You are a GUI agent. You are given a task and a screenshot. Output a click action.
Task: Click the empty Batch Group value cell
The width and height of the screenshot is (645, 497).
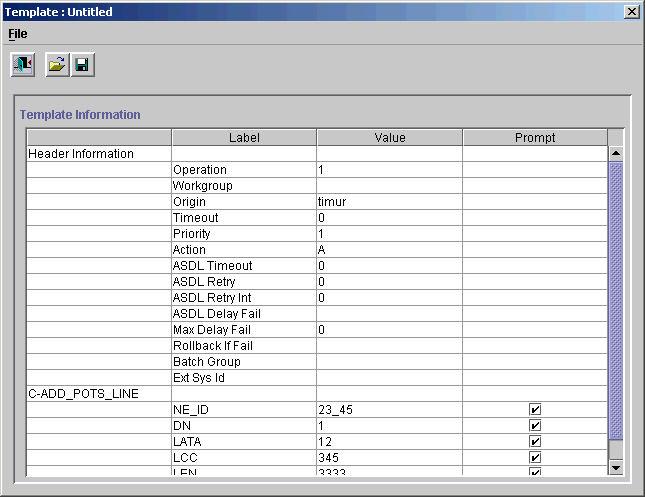(x=390, y=362)
